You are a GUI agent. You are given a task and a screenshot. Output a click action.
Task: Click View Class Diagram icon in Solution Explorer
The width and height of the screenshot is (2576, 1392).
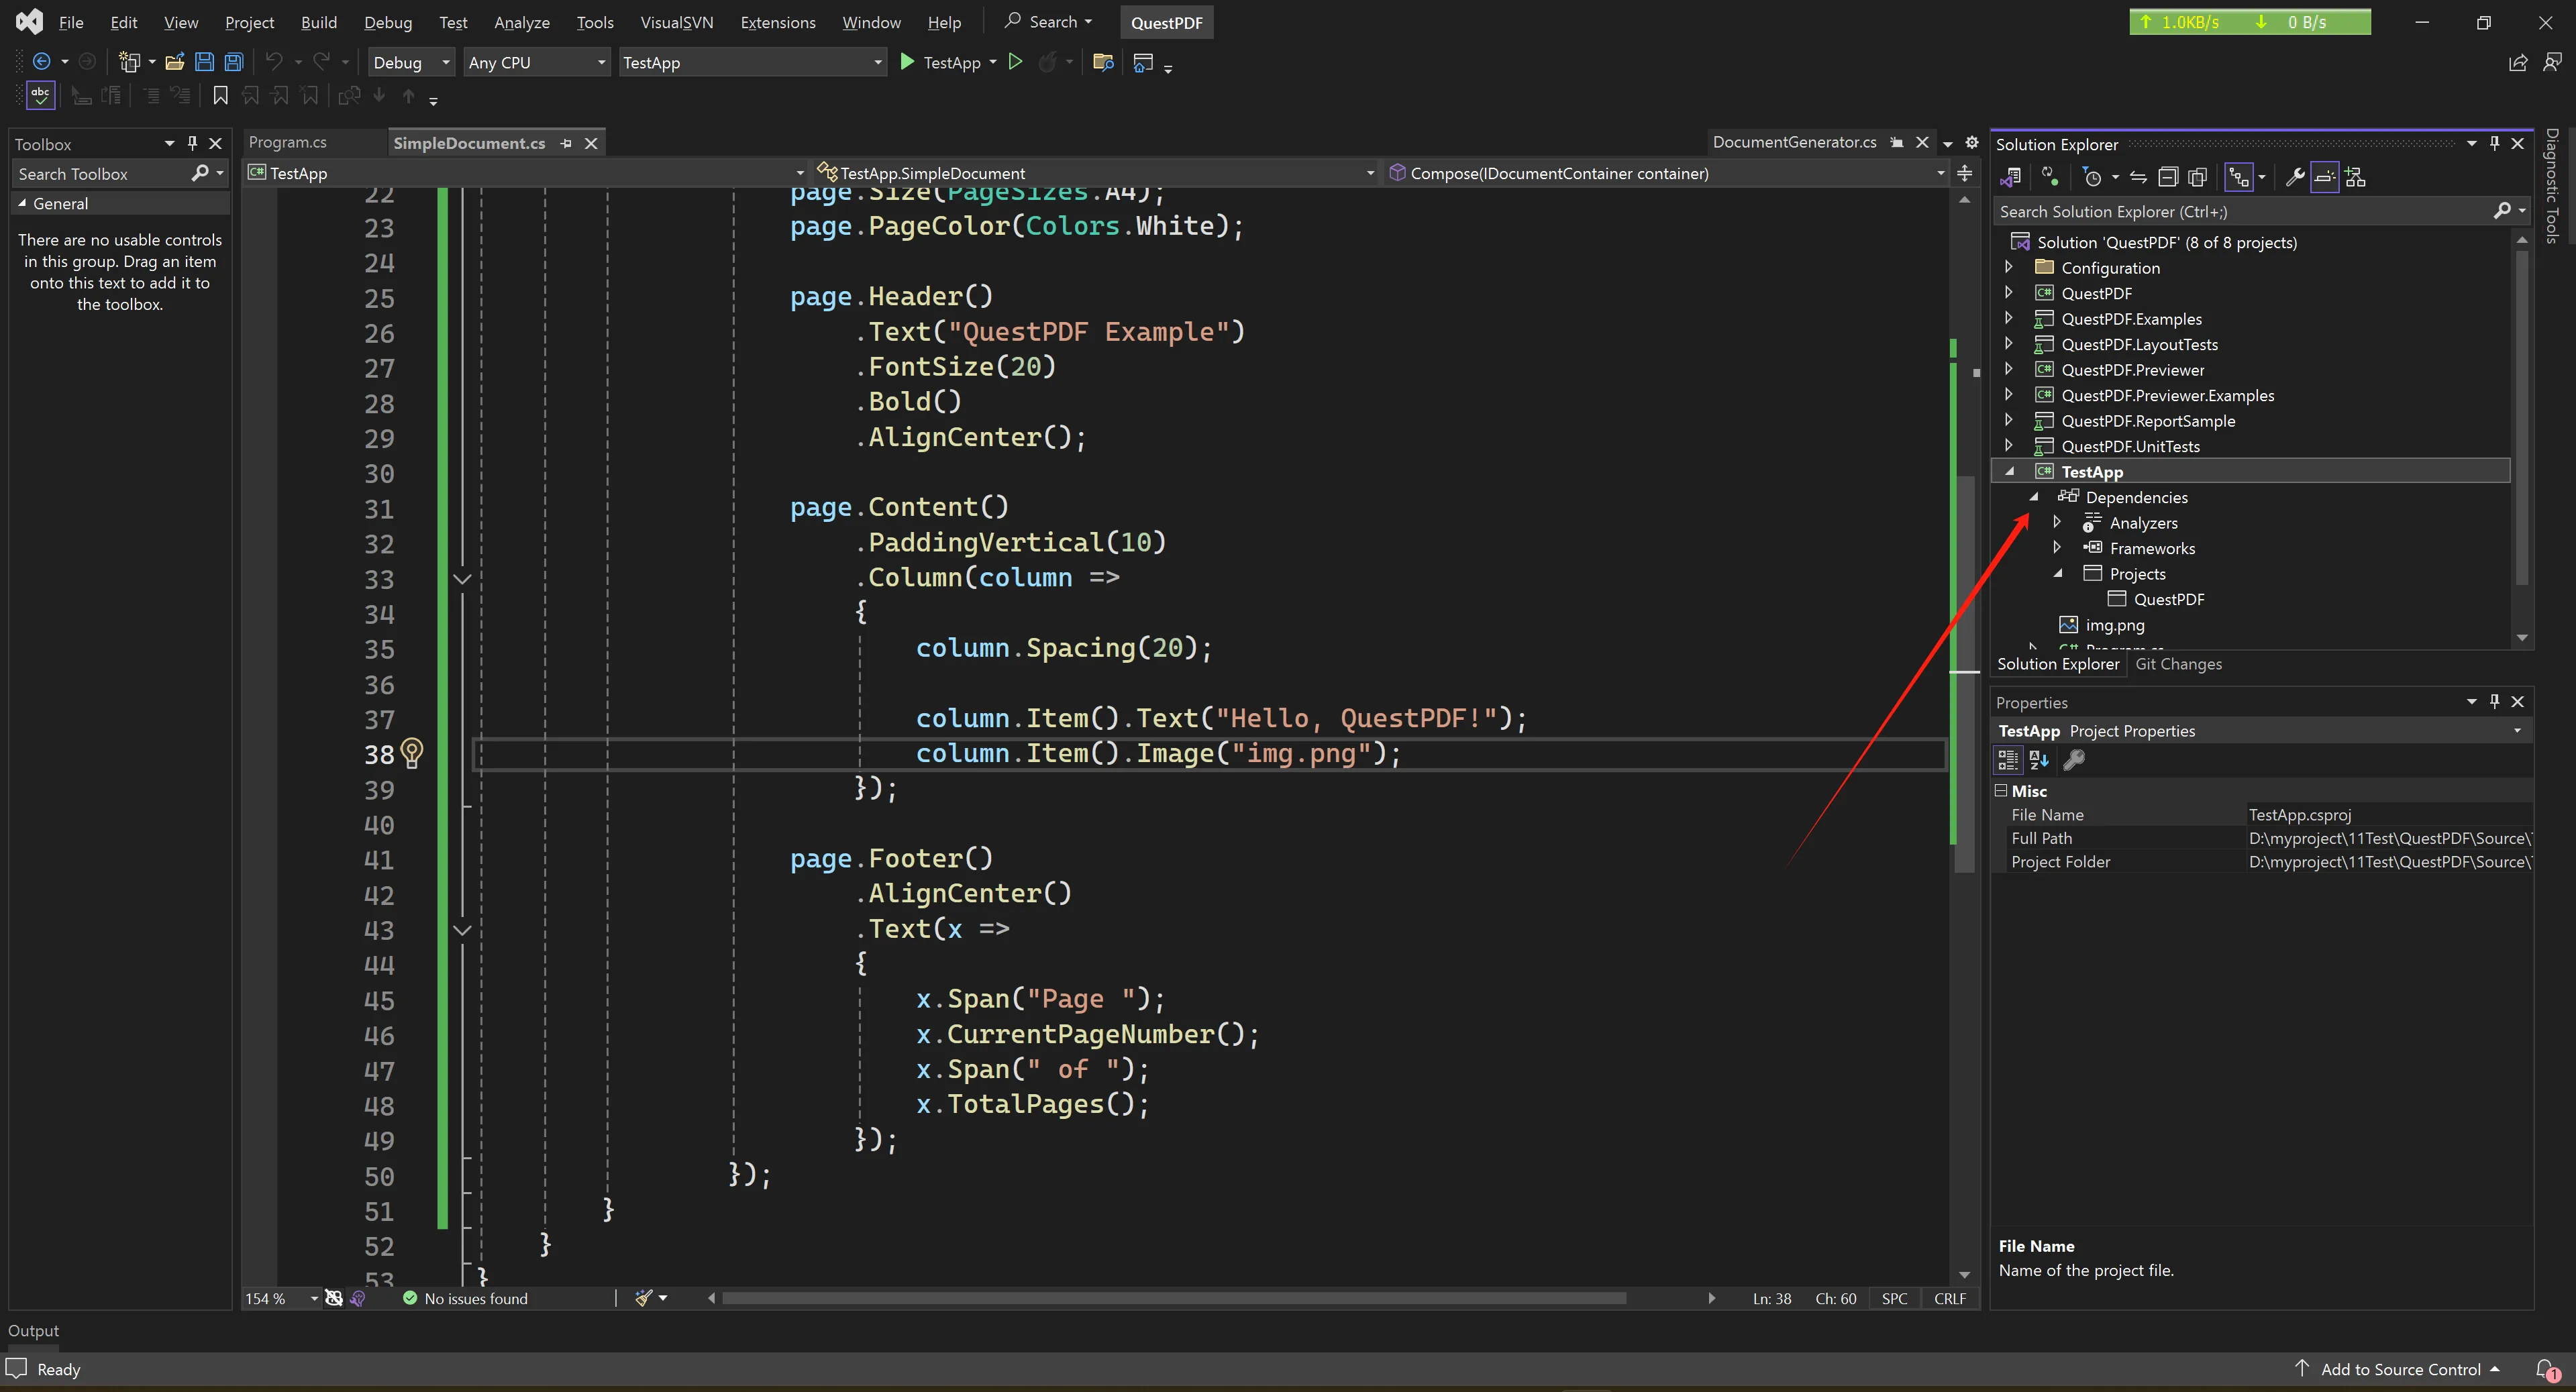tap(2356, 178)
